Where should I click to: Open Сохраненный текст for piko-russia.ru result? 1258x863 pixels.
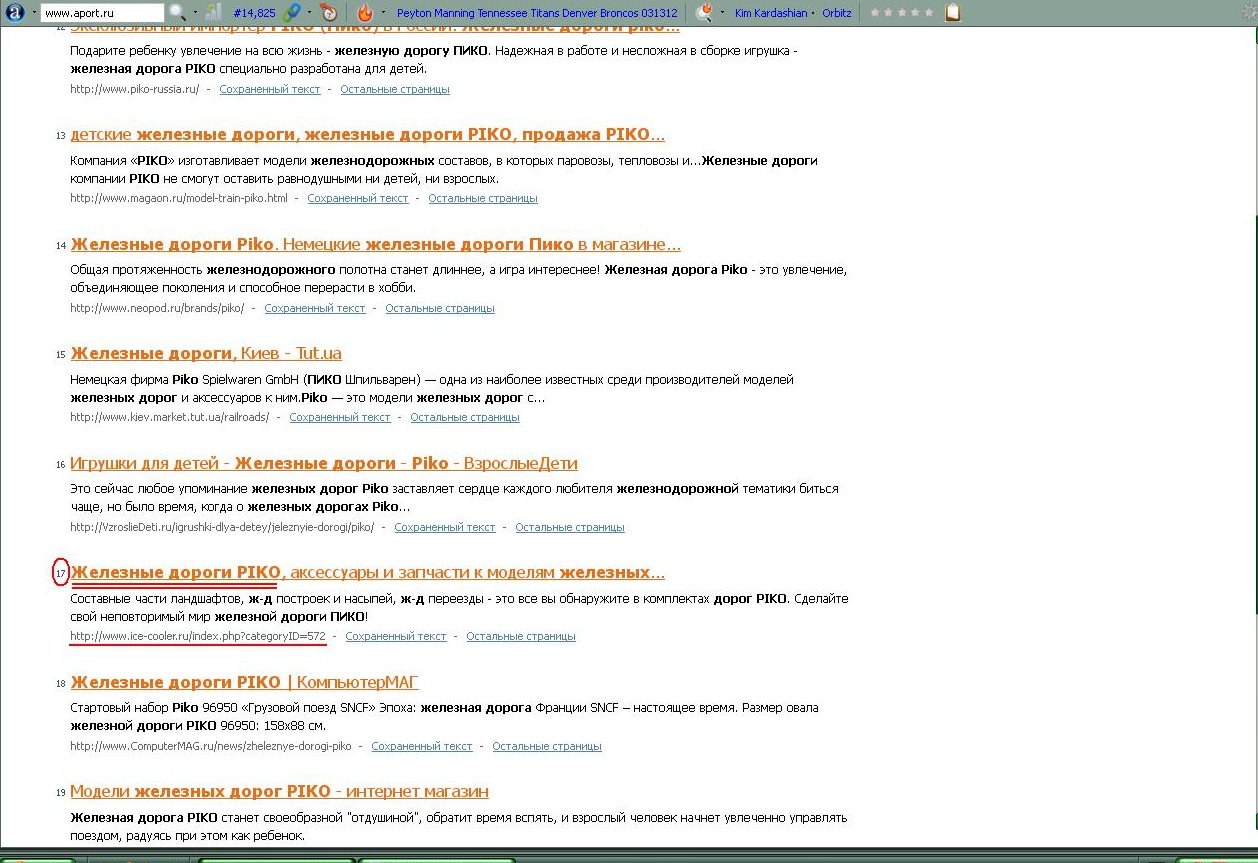(270, 89)
